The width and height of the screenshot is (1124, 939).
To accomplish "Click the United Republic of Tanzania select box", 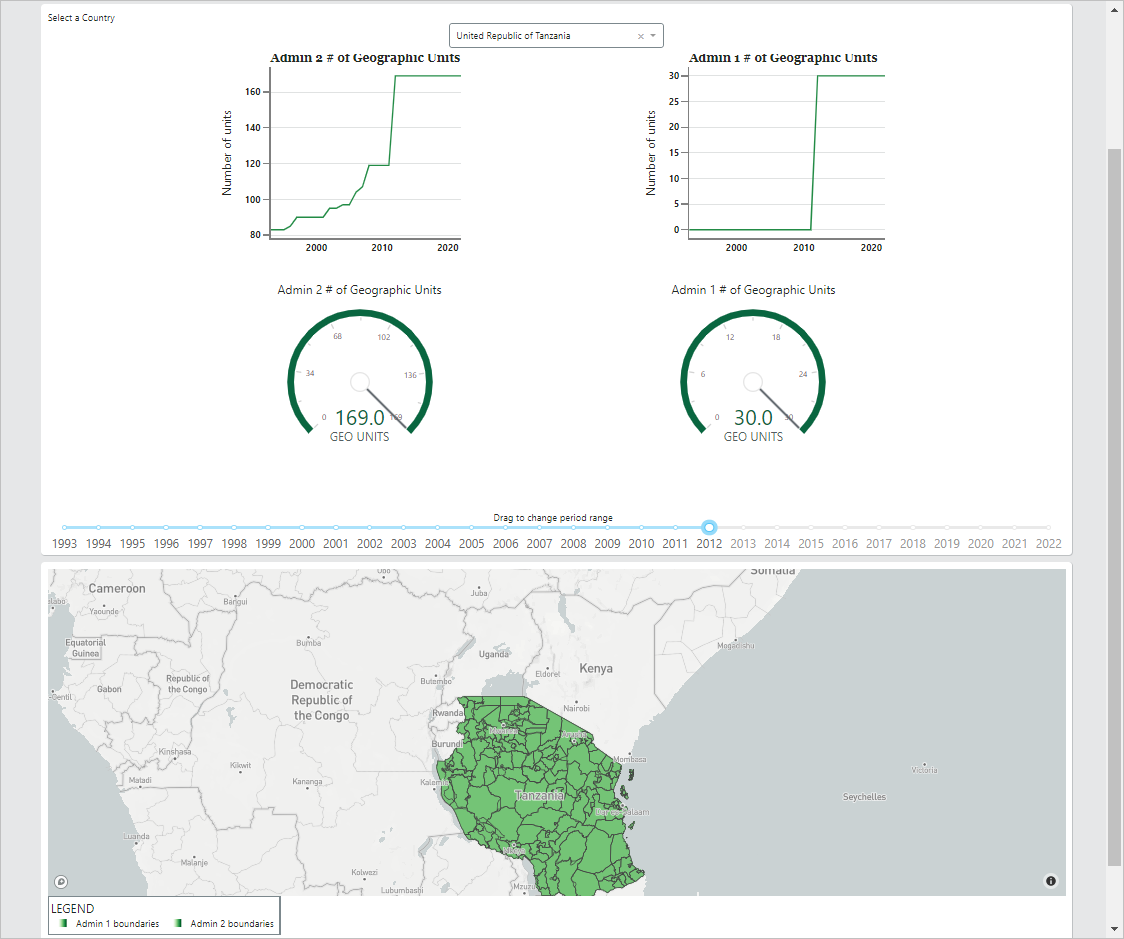I will [x=540, y=36].
